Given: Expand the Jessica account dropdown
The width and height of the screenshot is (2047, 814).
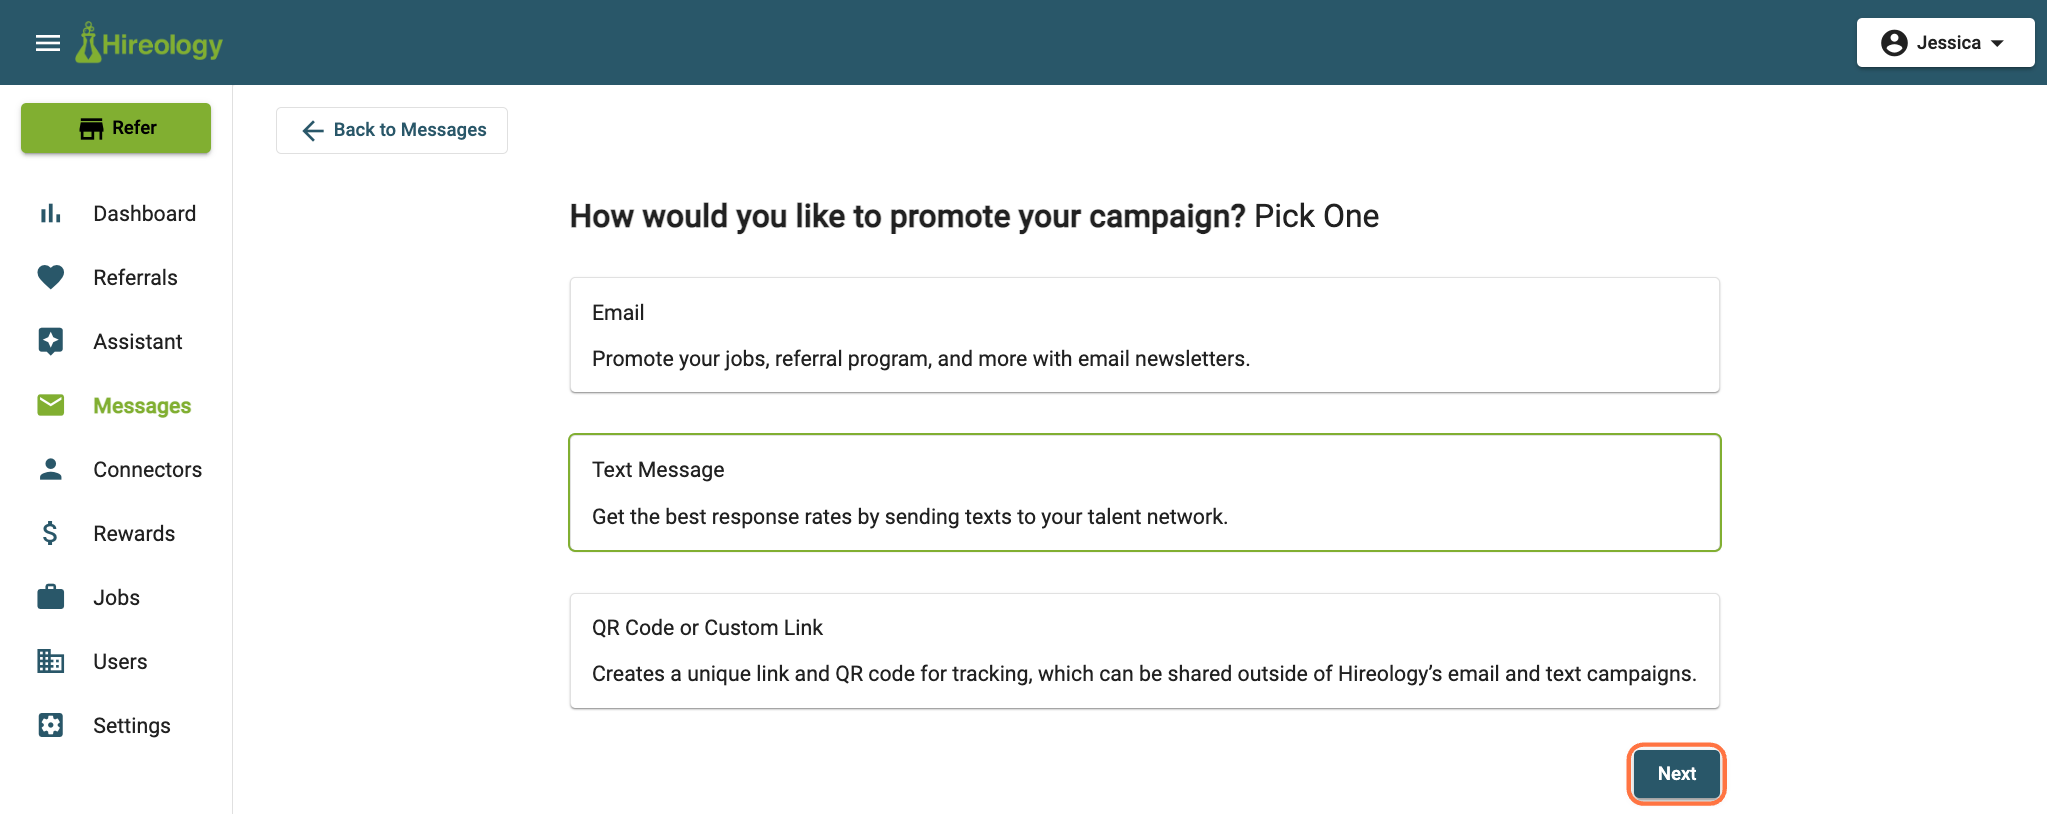Looking at the screenshot, I should point(1945,43).
